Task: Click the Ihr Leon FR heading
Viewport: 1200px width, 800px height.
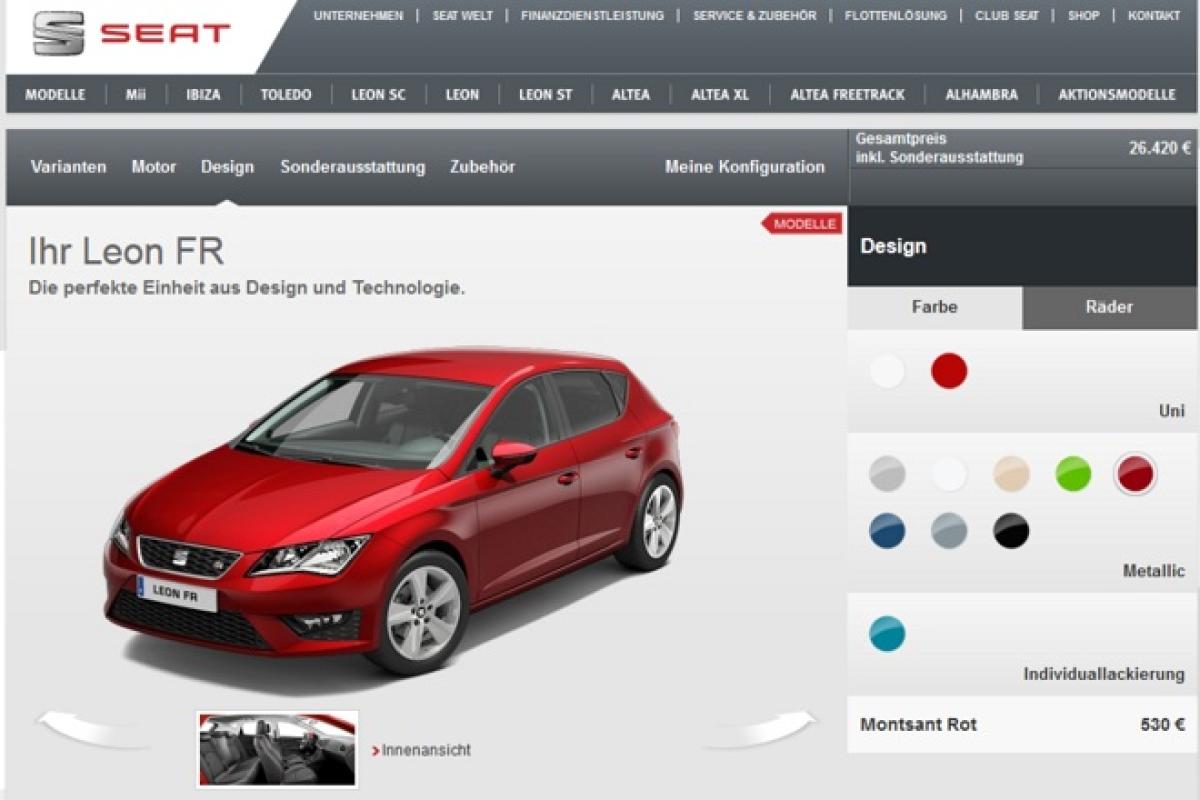Action: pos(126,251)
